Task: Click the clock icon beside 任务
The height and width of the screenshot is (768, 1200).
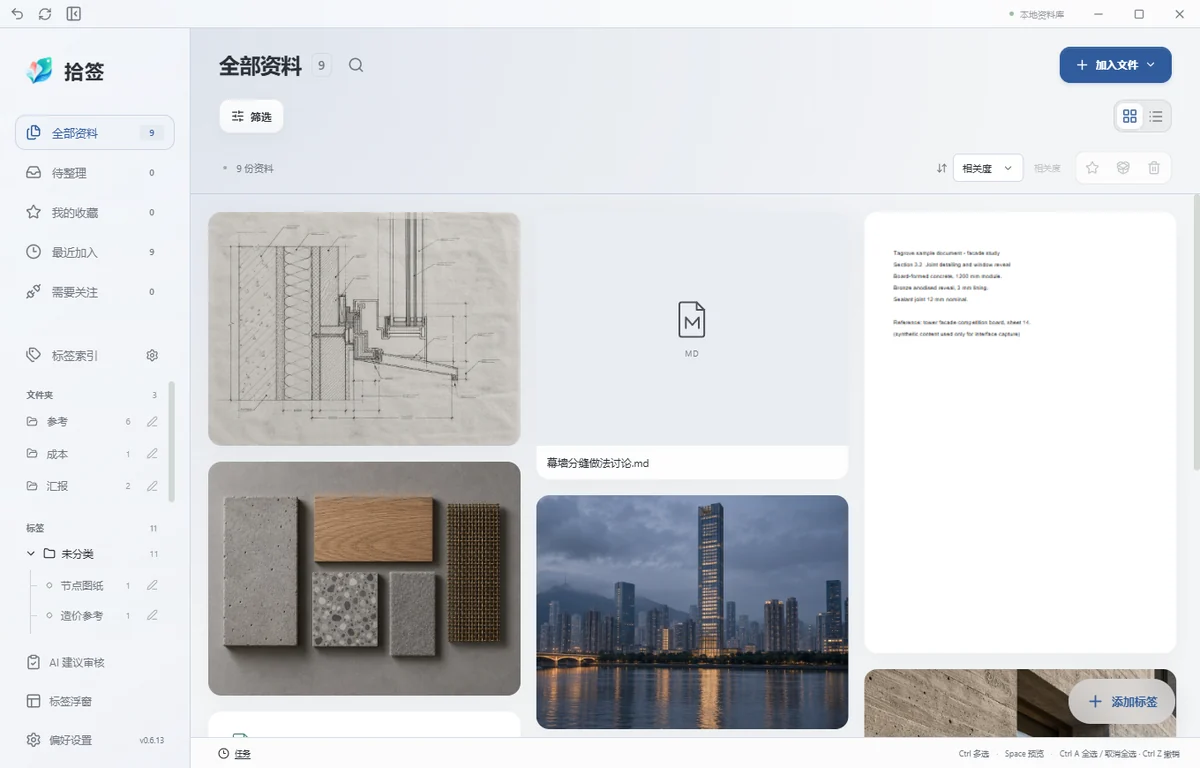Action: click(224, 754)
